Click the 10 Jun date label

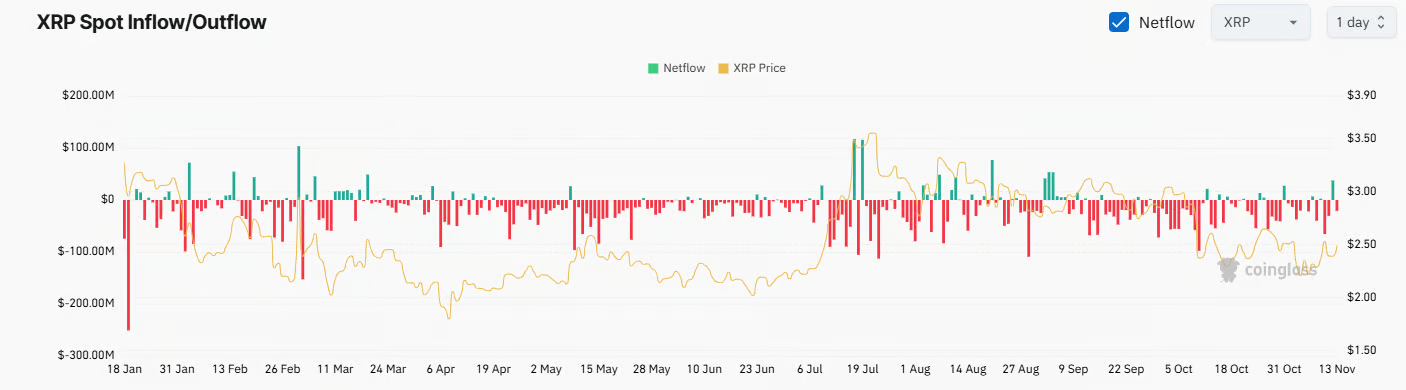click(705, 369)
